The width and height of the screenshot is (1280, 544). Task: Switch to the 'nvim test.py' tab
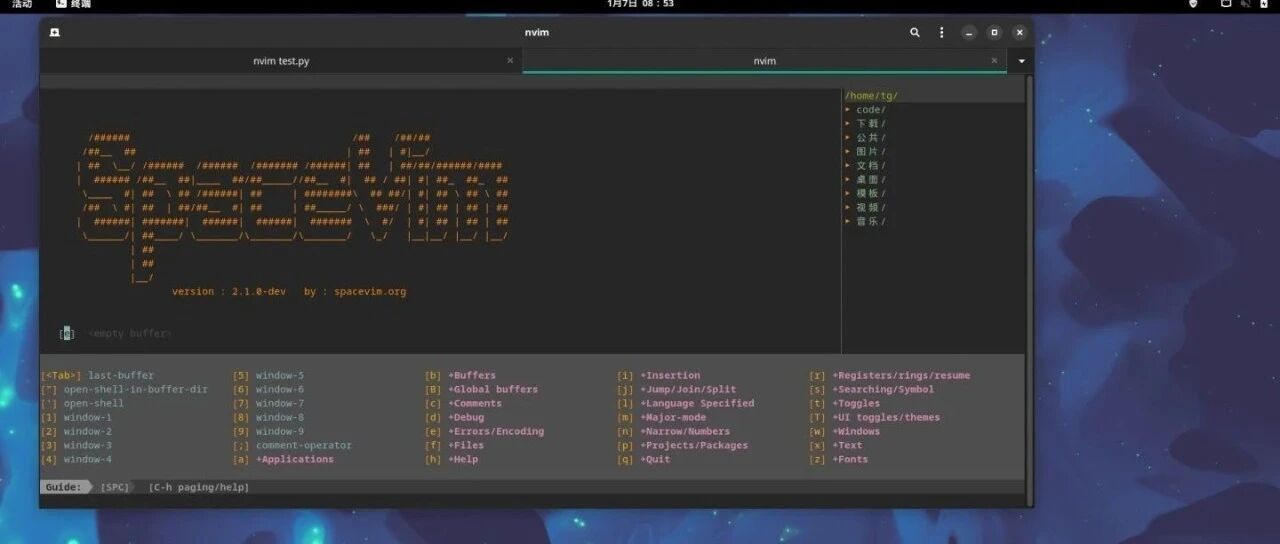(281, 61)
